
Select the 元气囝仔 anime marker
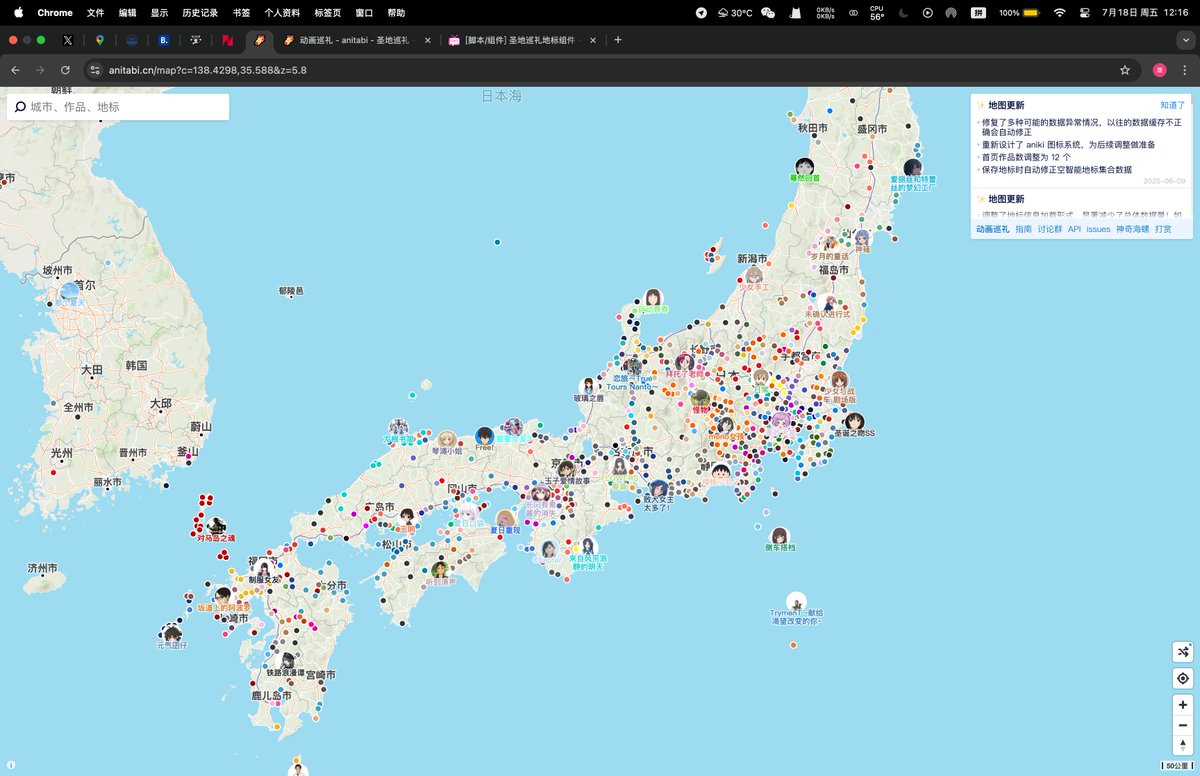tap(172, 635)
